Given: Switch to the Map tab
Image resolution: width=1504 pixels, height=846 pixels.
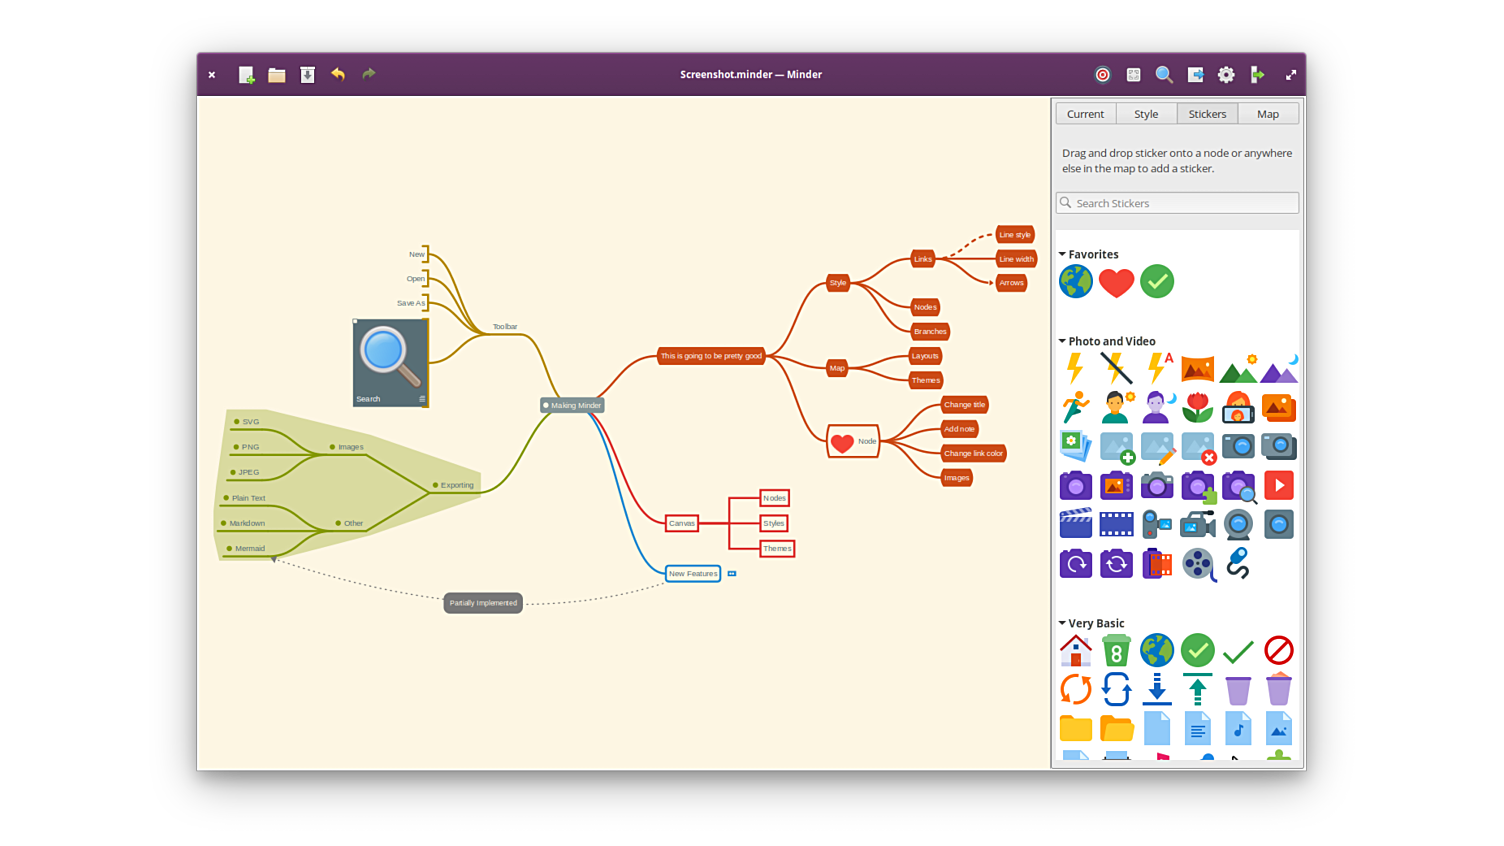Looking at the screenshot, I should click(x=1268, y=114).
